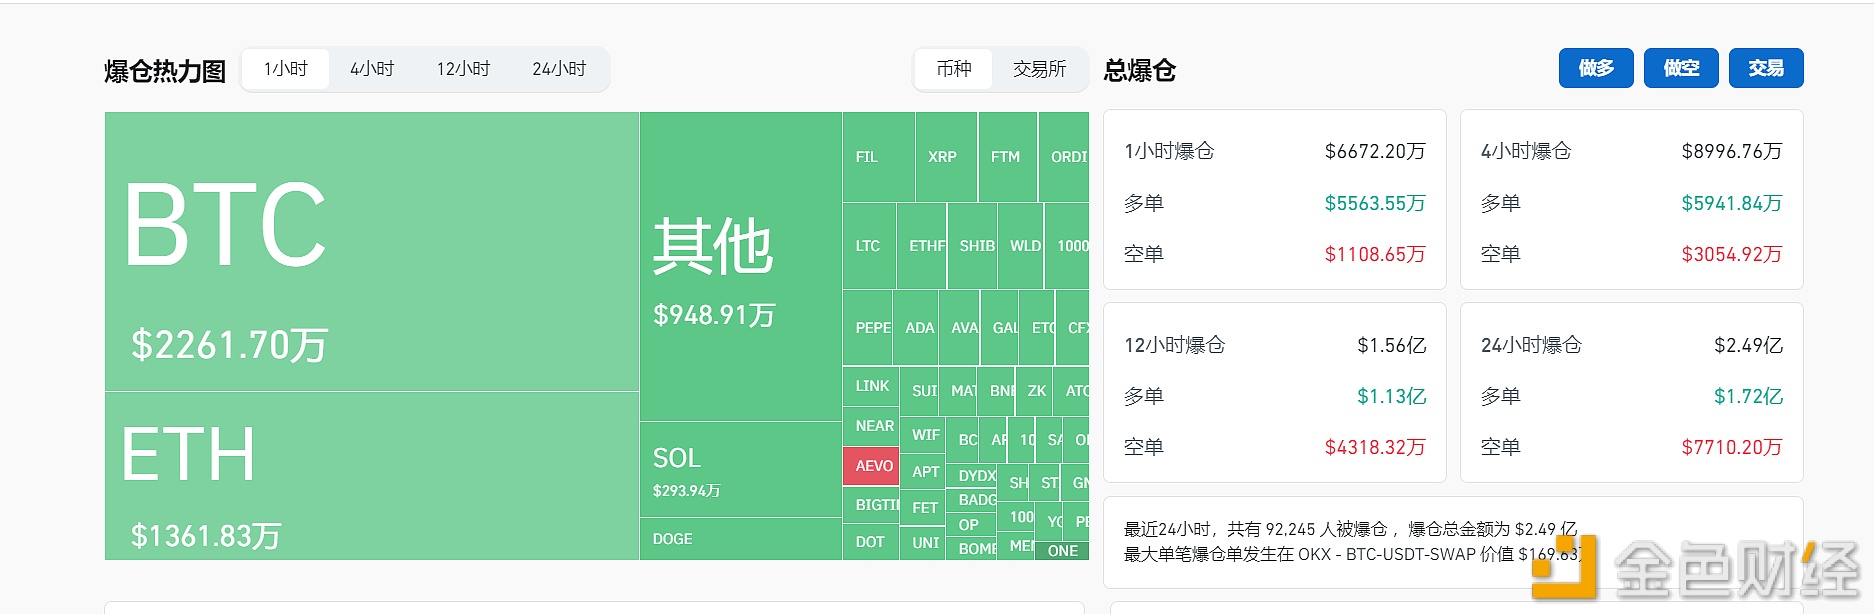Select the red AEVO tile
Image resolution: width=1874 pixels, height=614 pixels.
coord(872,466)
